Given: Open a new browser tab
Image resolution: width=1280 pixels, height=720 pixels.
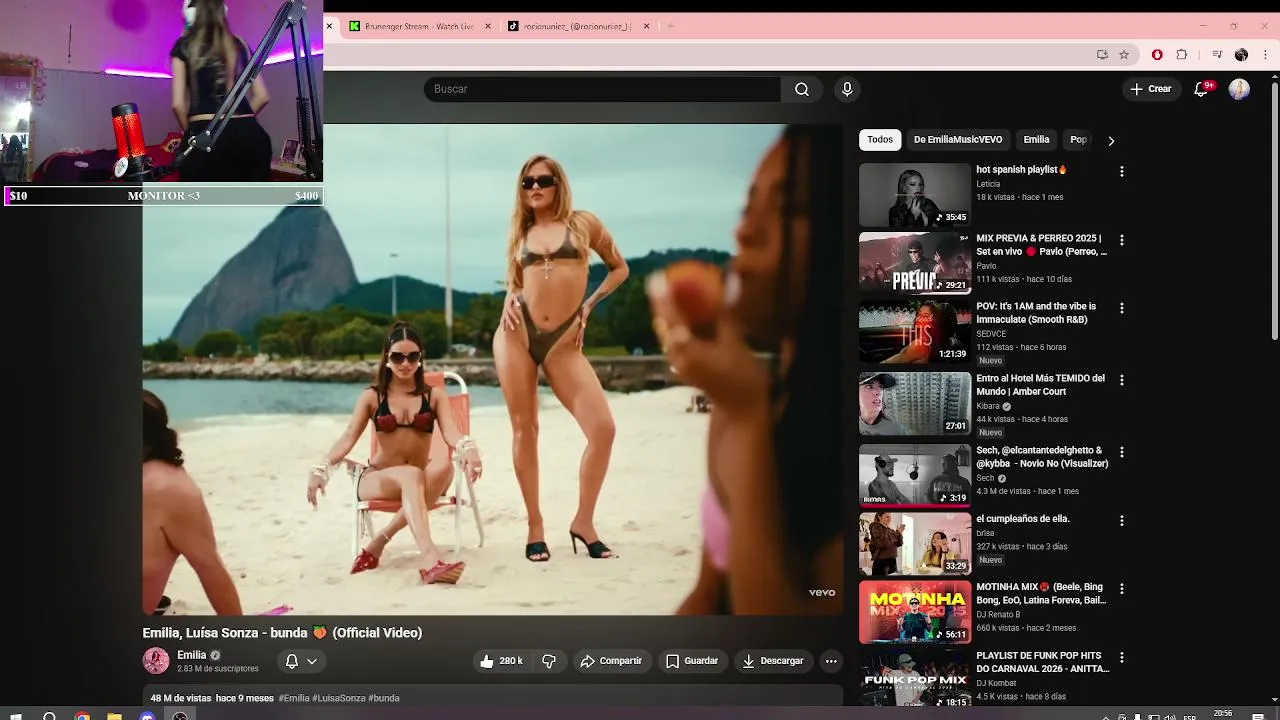Looking at the screenshot, I should click(670, 26).
